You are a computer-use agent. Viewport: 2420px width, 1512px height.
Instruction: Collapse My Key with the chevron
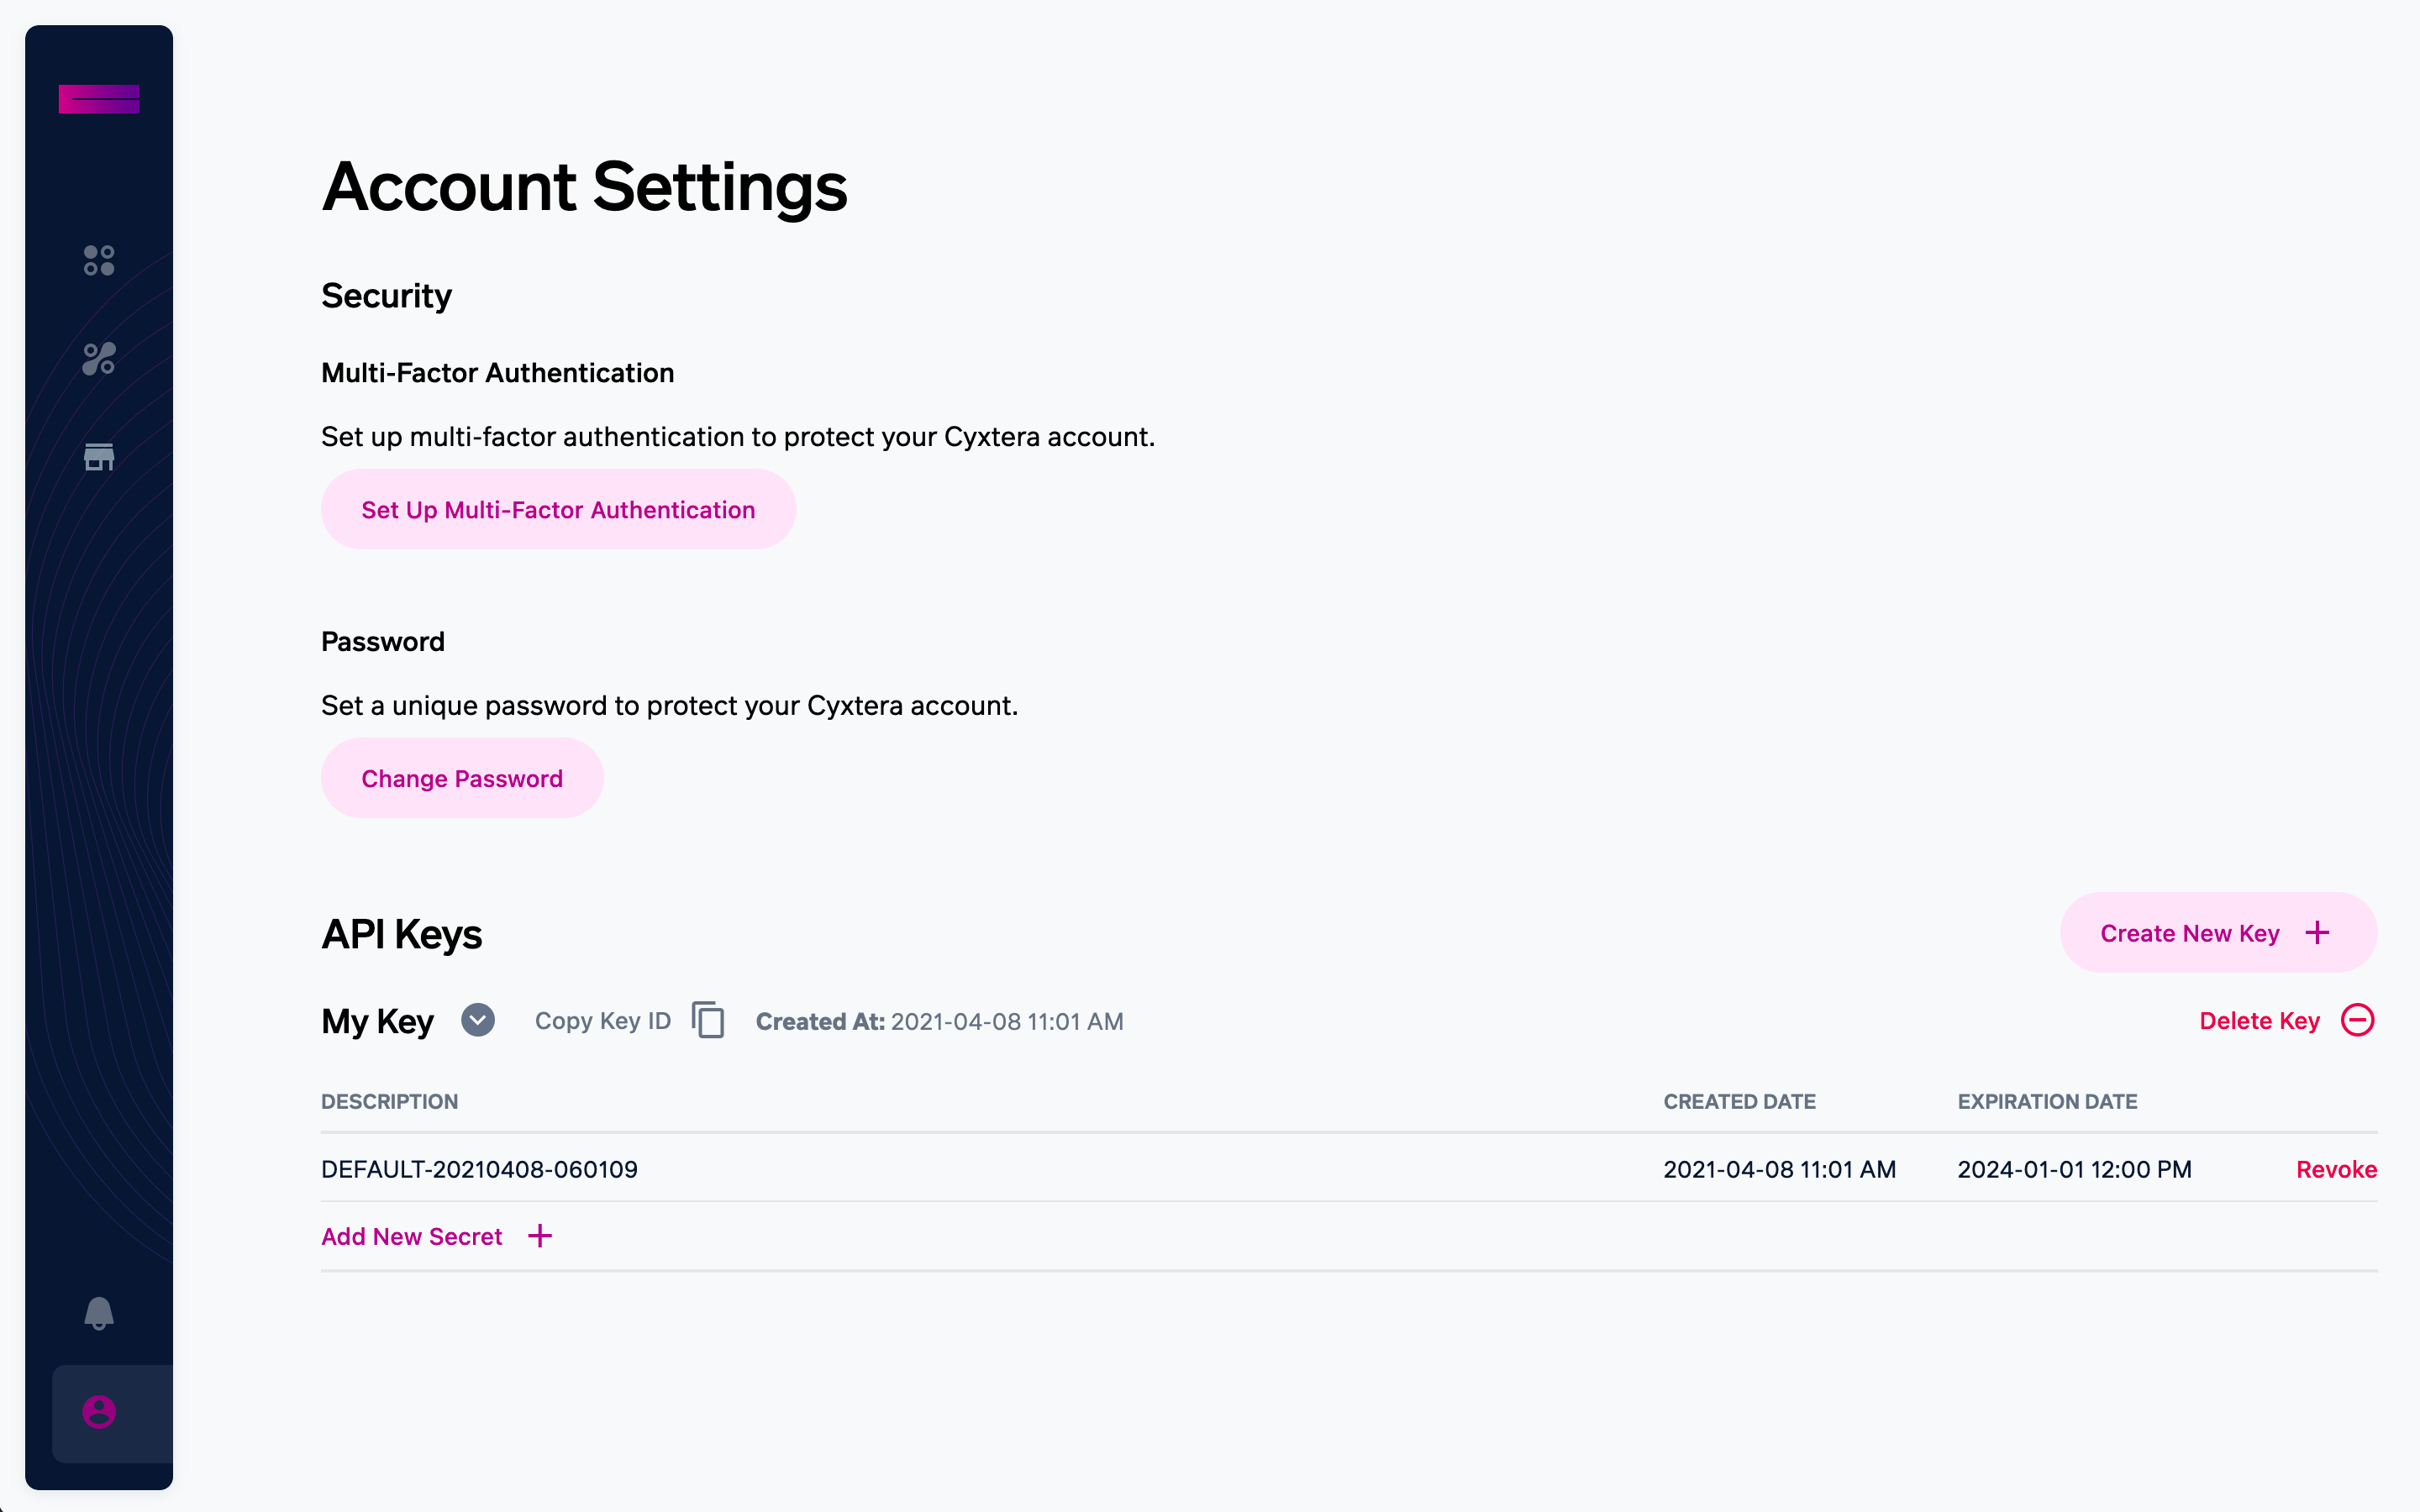(478, 1020)
